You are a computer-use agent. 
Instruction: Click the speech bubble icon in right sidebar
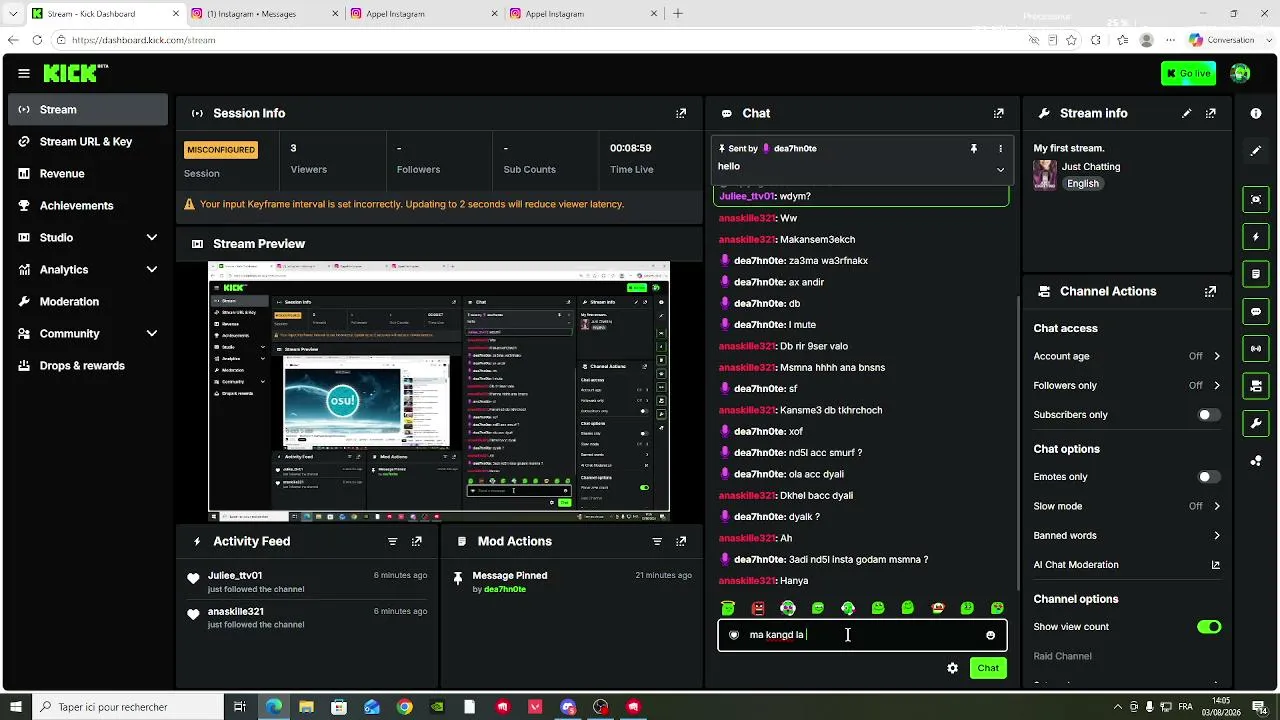tap(1256, 311)
